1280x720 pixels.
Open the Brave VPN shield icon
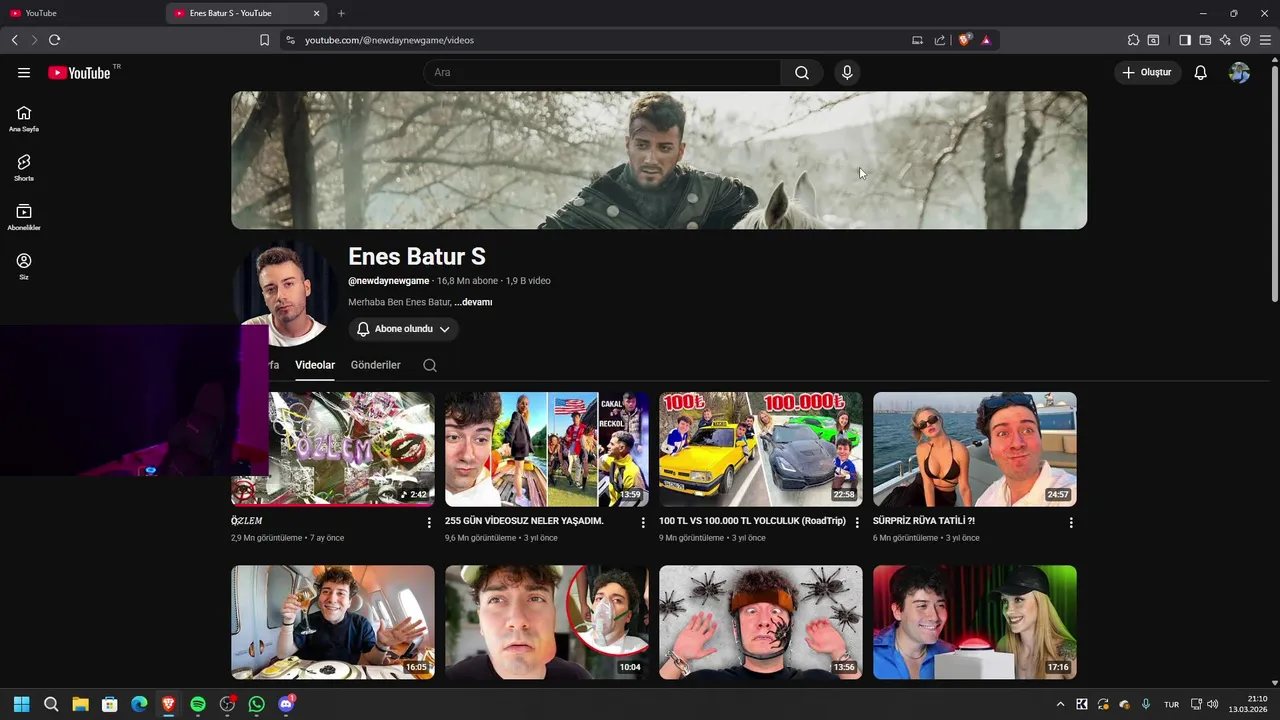point(1245,40)
